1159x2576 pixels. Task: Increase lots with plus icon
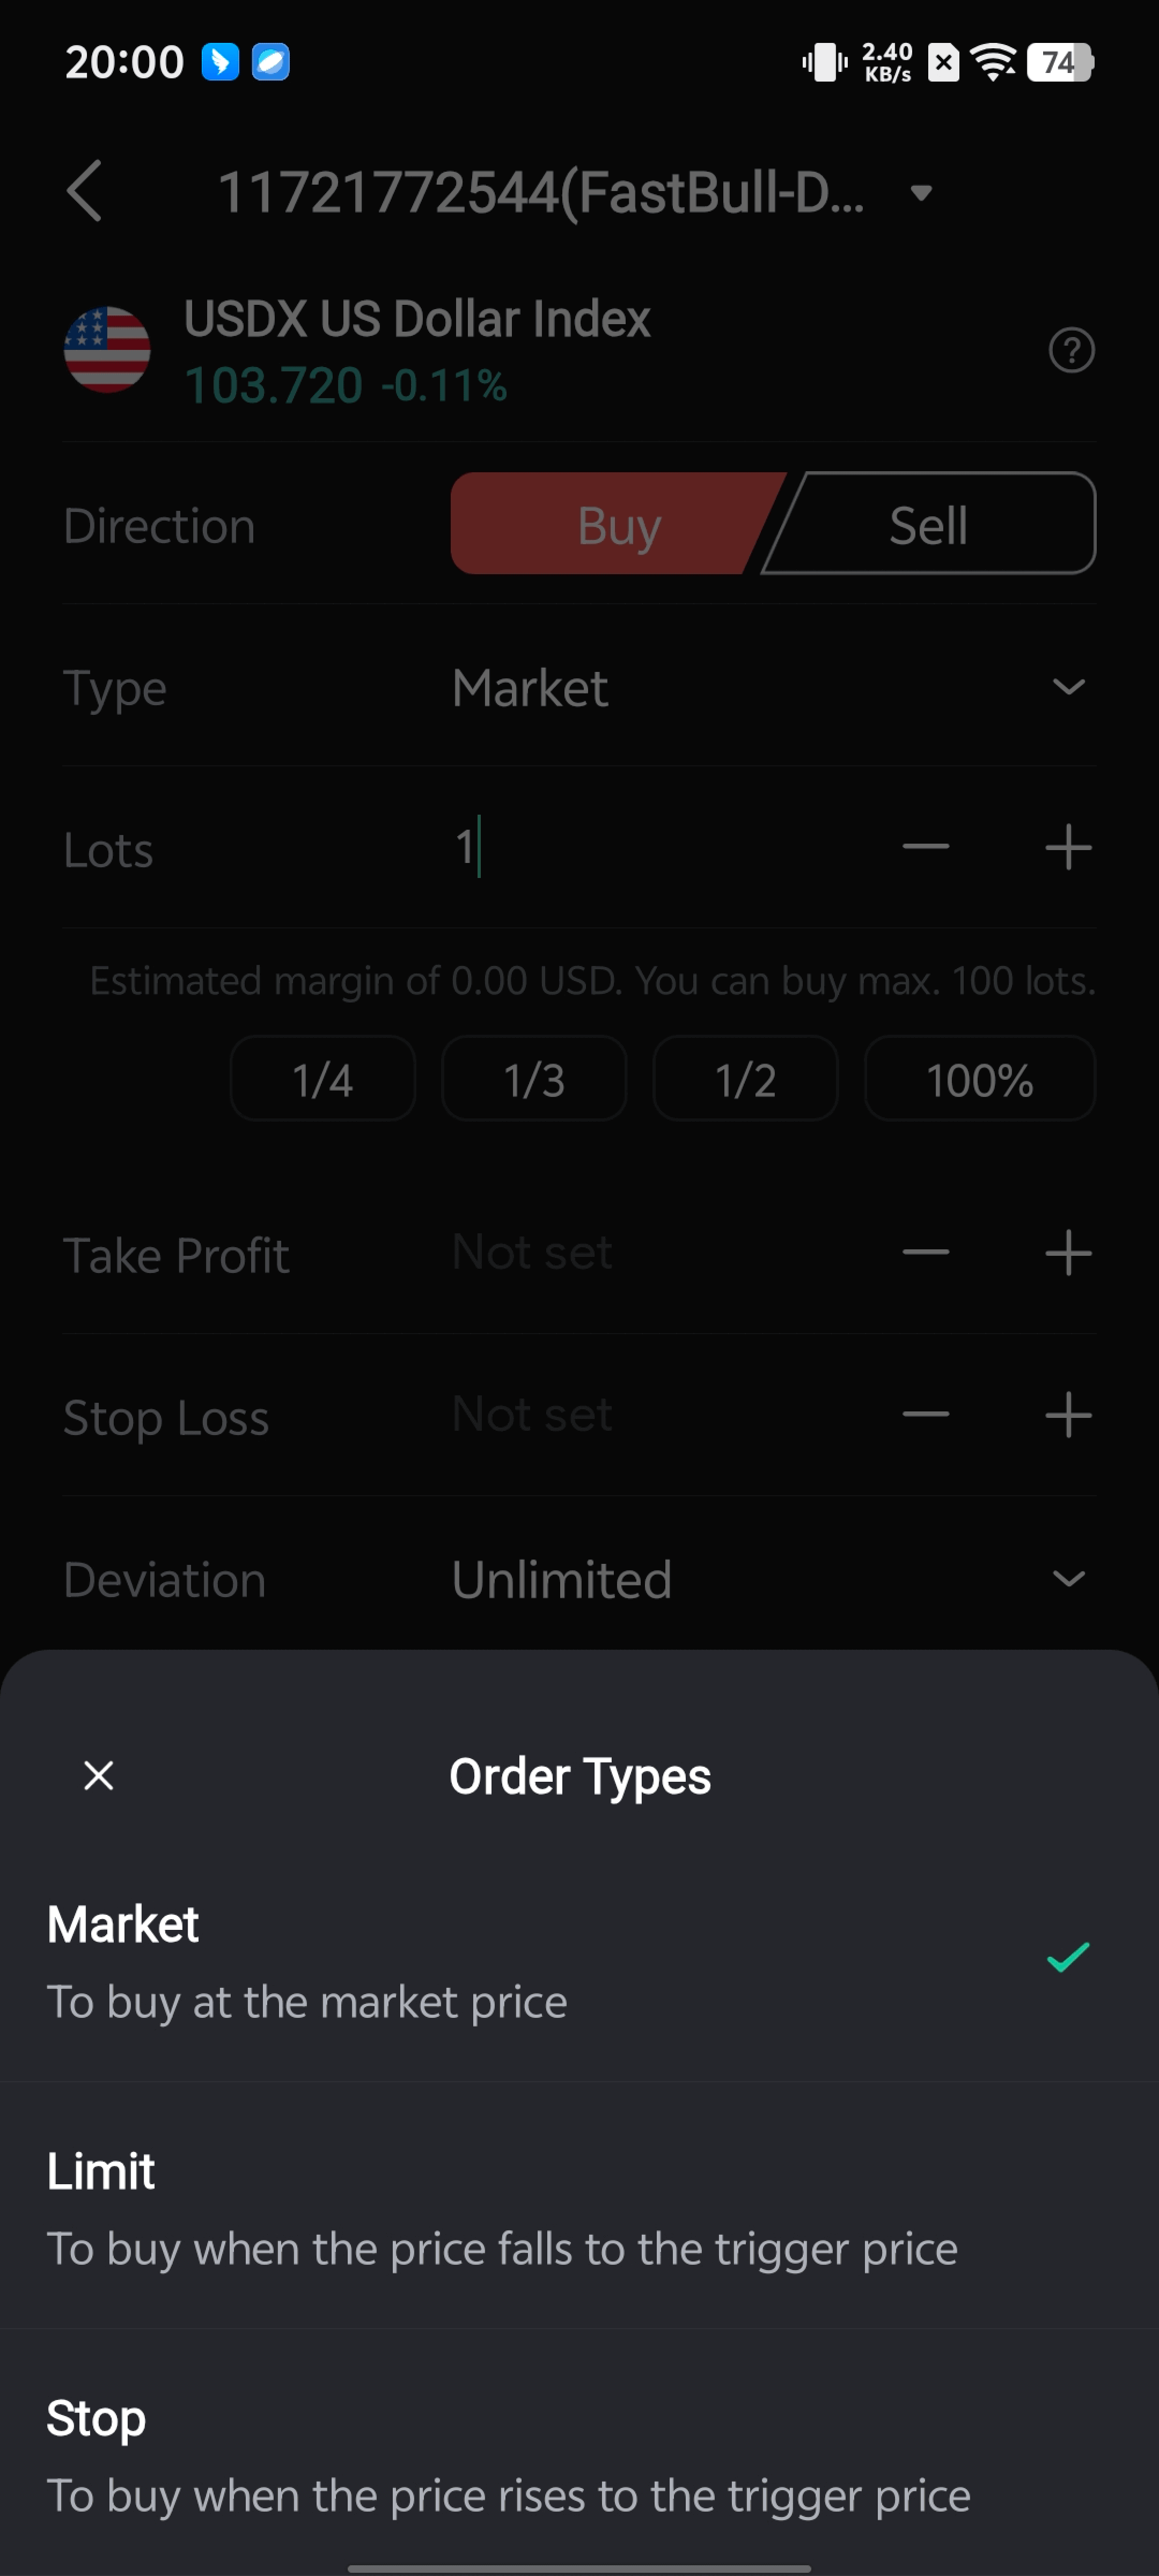(1067, 847)
